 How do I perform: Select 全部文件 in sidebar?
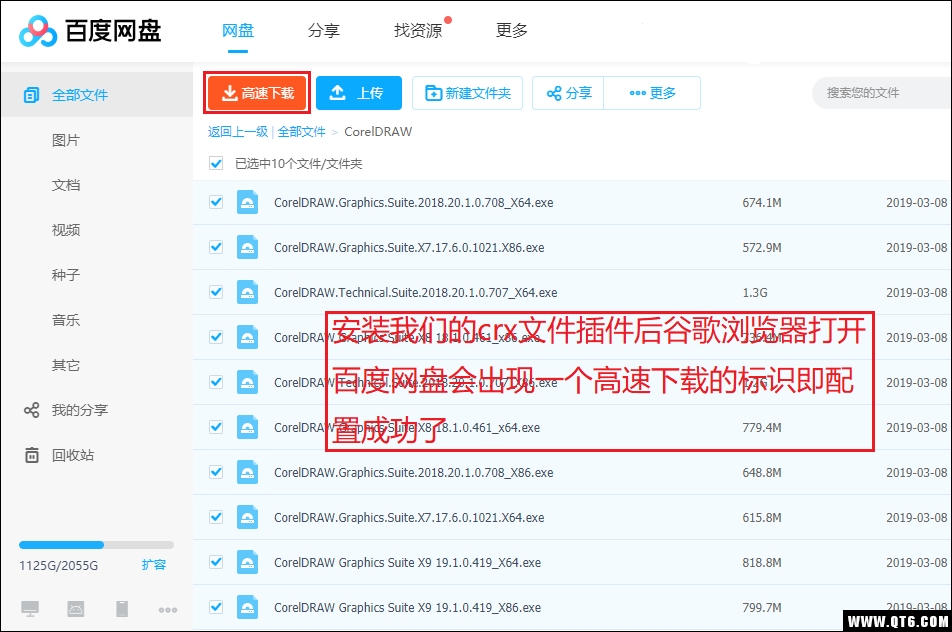point(97,95)
